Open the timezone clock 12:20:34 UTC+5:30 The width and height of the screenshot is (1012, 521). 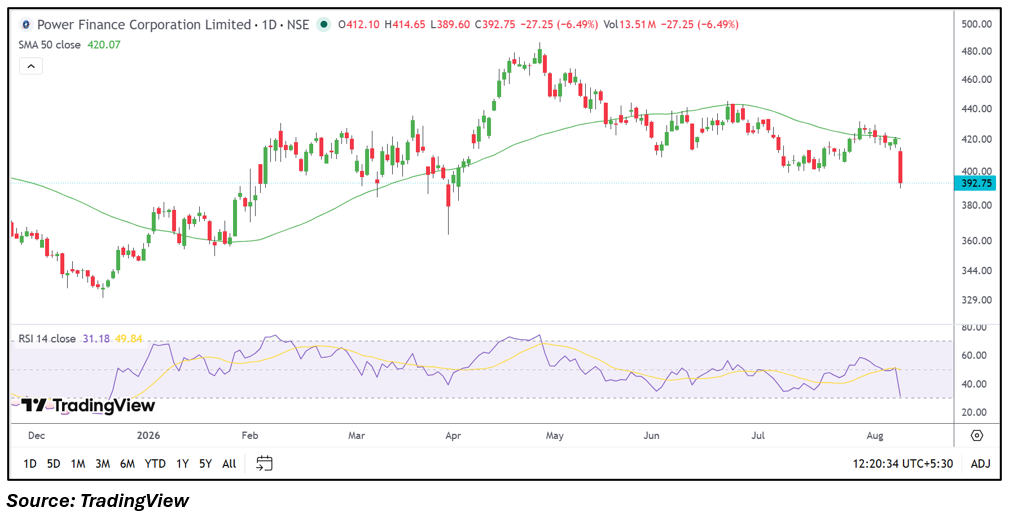[902, 464]
